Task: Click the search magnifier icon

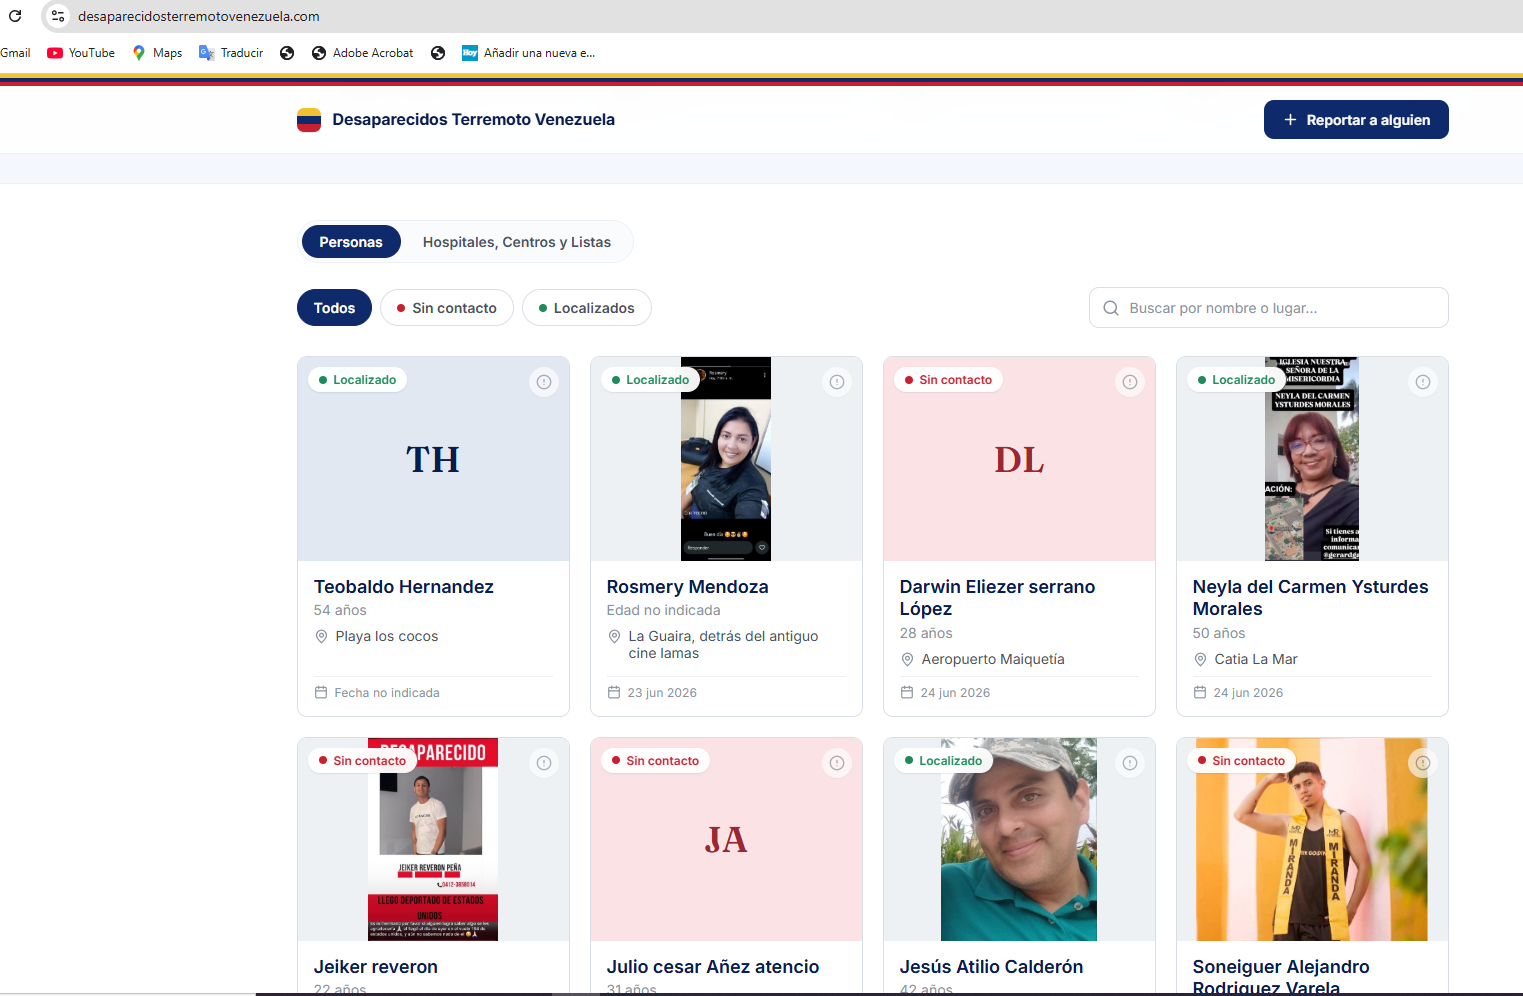Action: [1111, 308]
